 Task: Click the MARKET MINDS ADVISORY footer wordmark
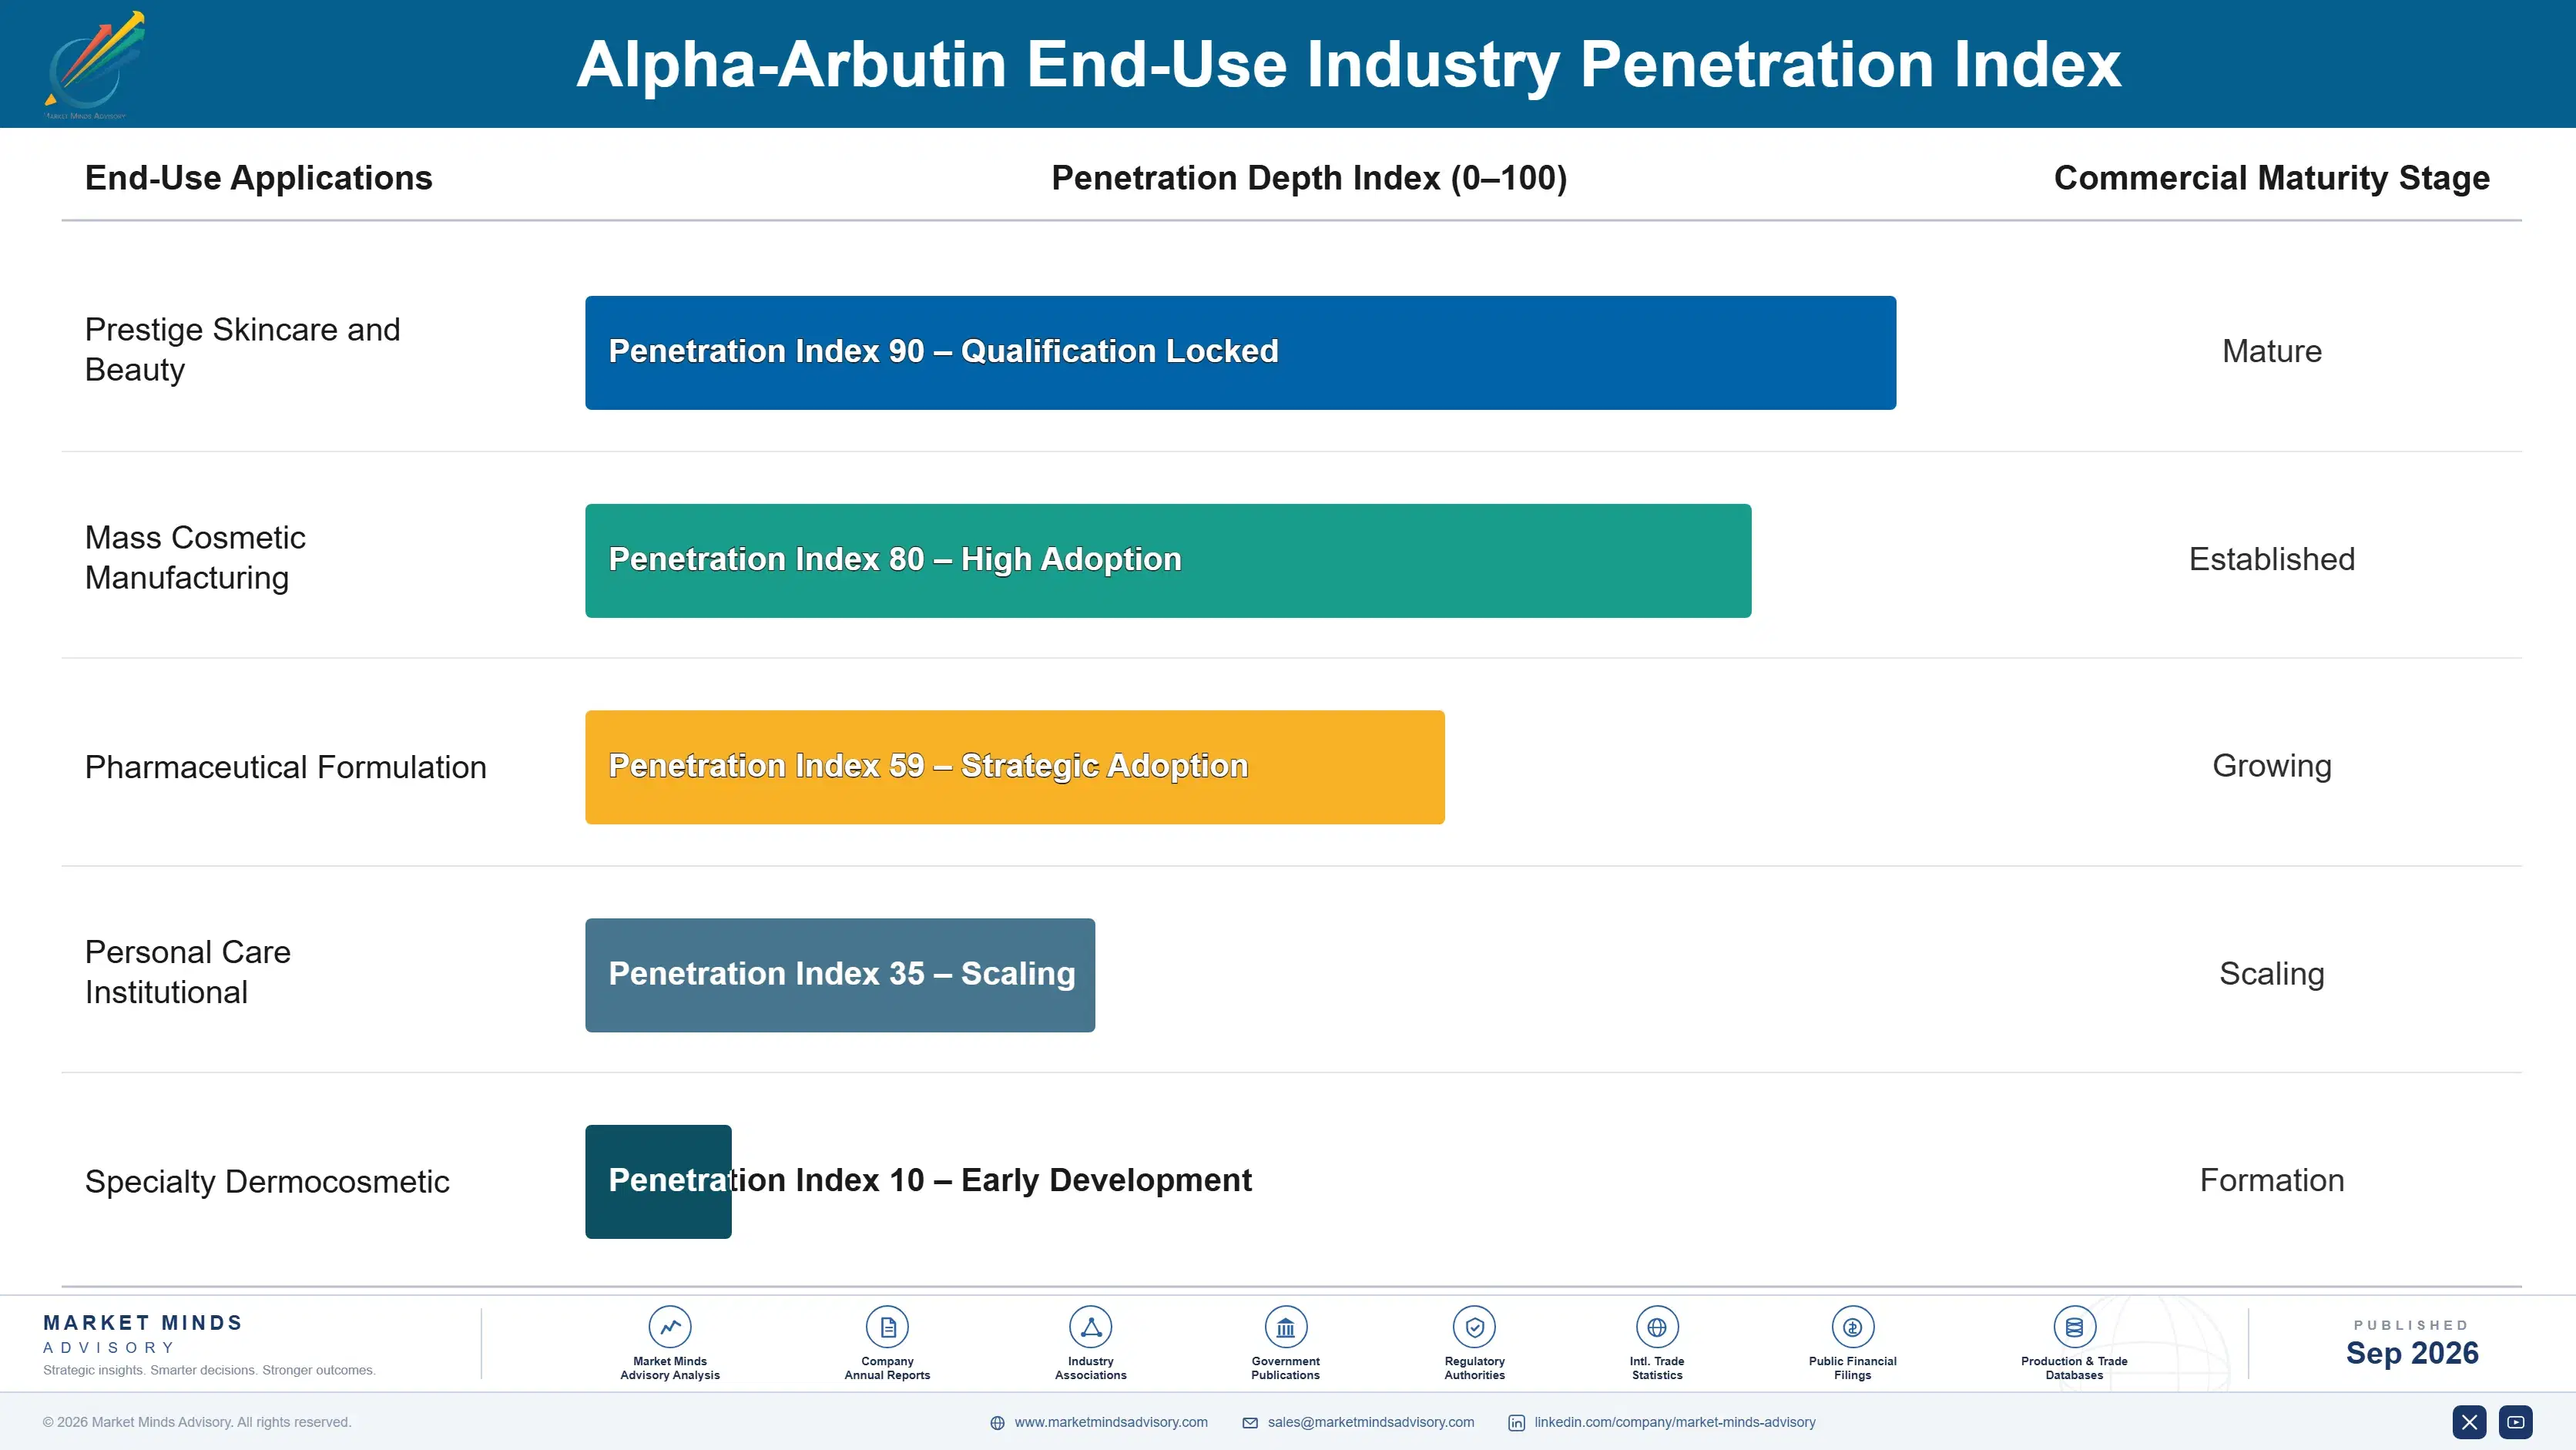coord(143,1334)
